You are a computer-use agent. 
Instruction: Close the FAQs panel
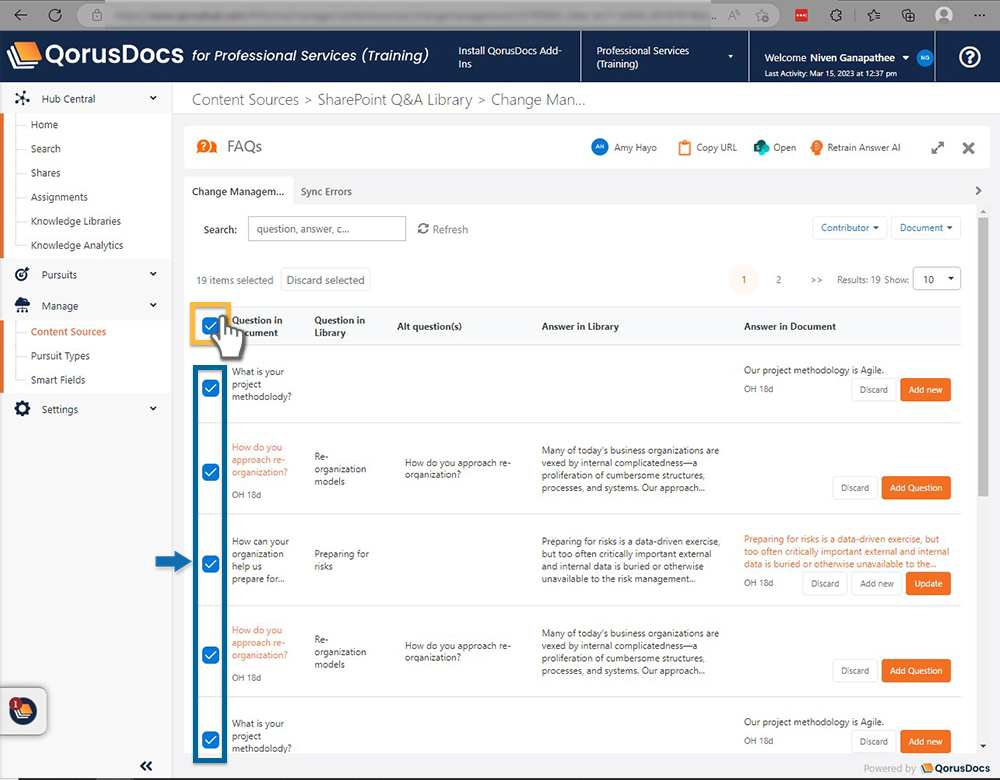[x=968, y=148]
